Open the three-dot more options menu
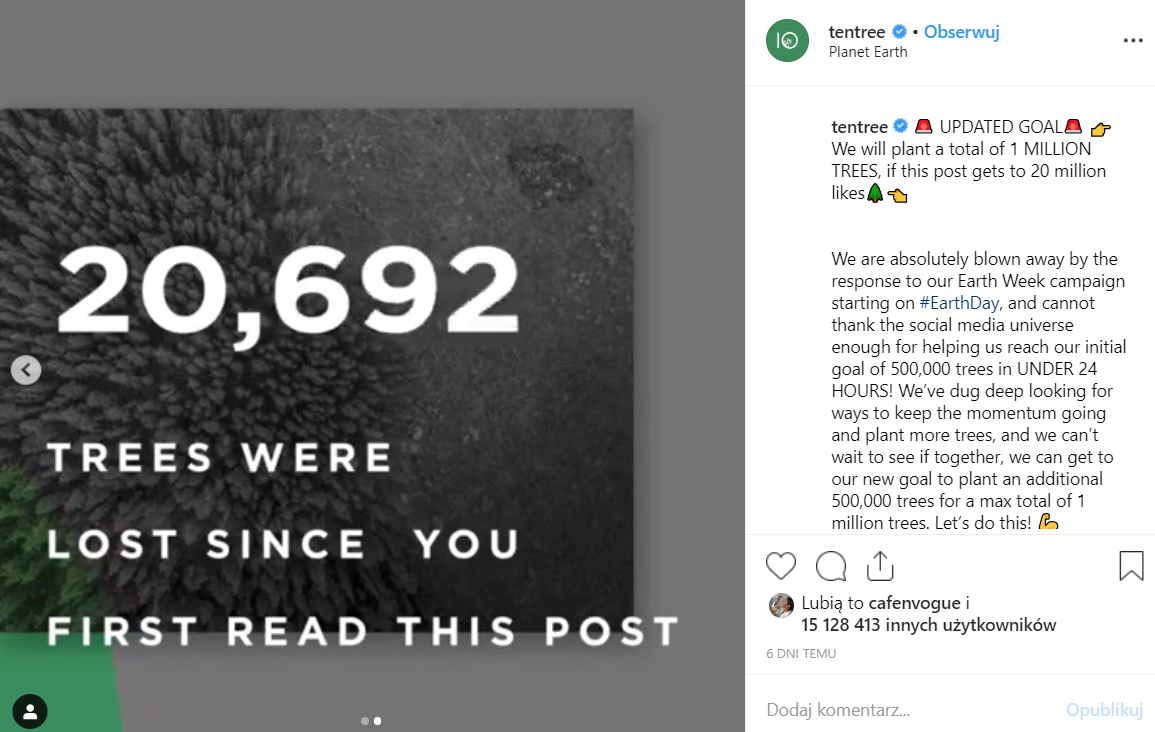The image size is (1155, 732). [x=1132, y=41]
